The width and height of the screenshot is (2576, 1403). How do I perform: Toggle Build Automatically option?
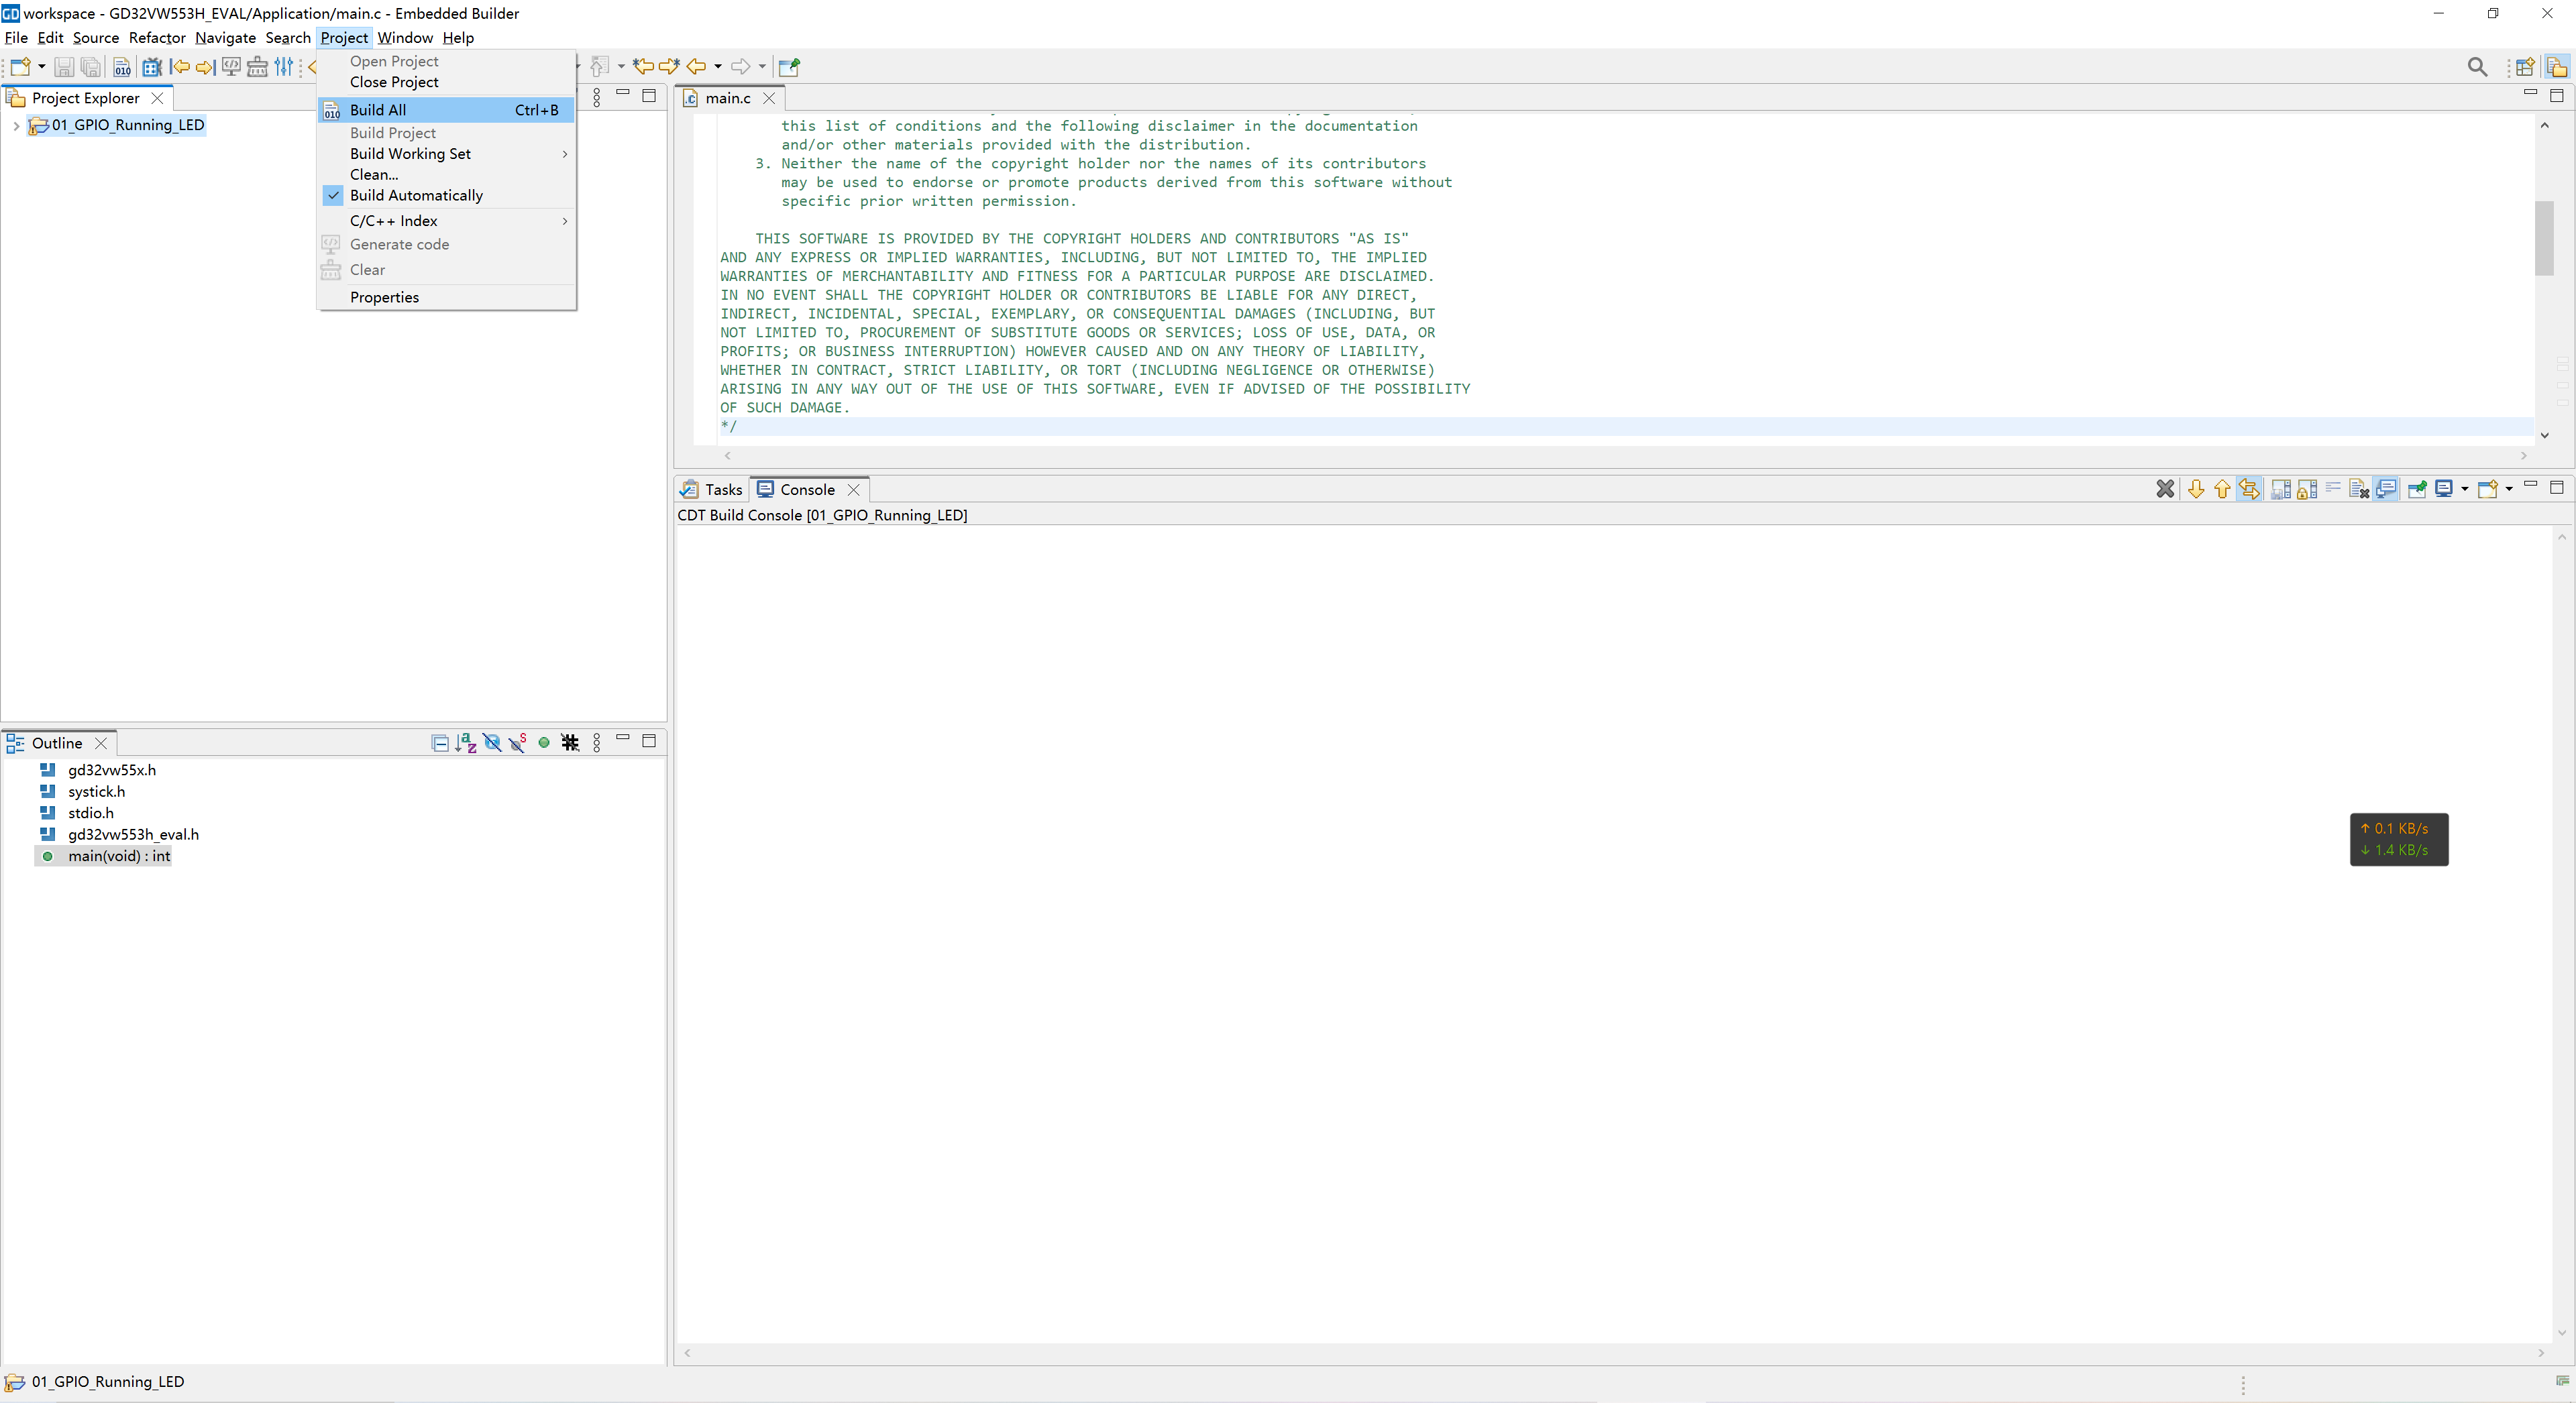coord(416,196)
